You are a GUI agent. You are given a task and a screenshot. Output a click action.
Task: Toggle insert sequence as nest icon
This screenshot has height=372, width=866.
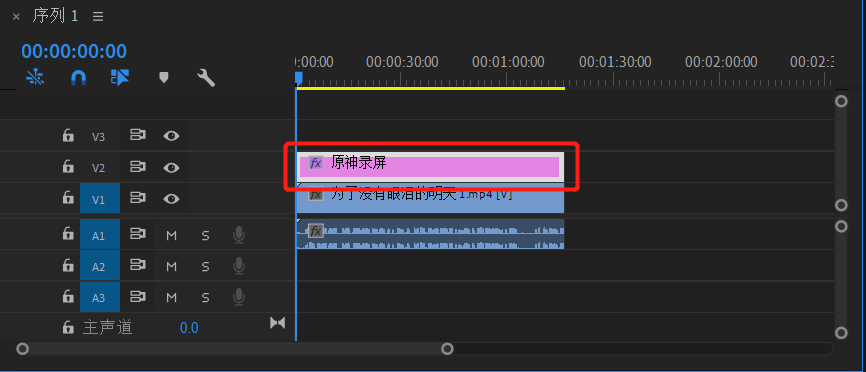(35, 77)
